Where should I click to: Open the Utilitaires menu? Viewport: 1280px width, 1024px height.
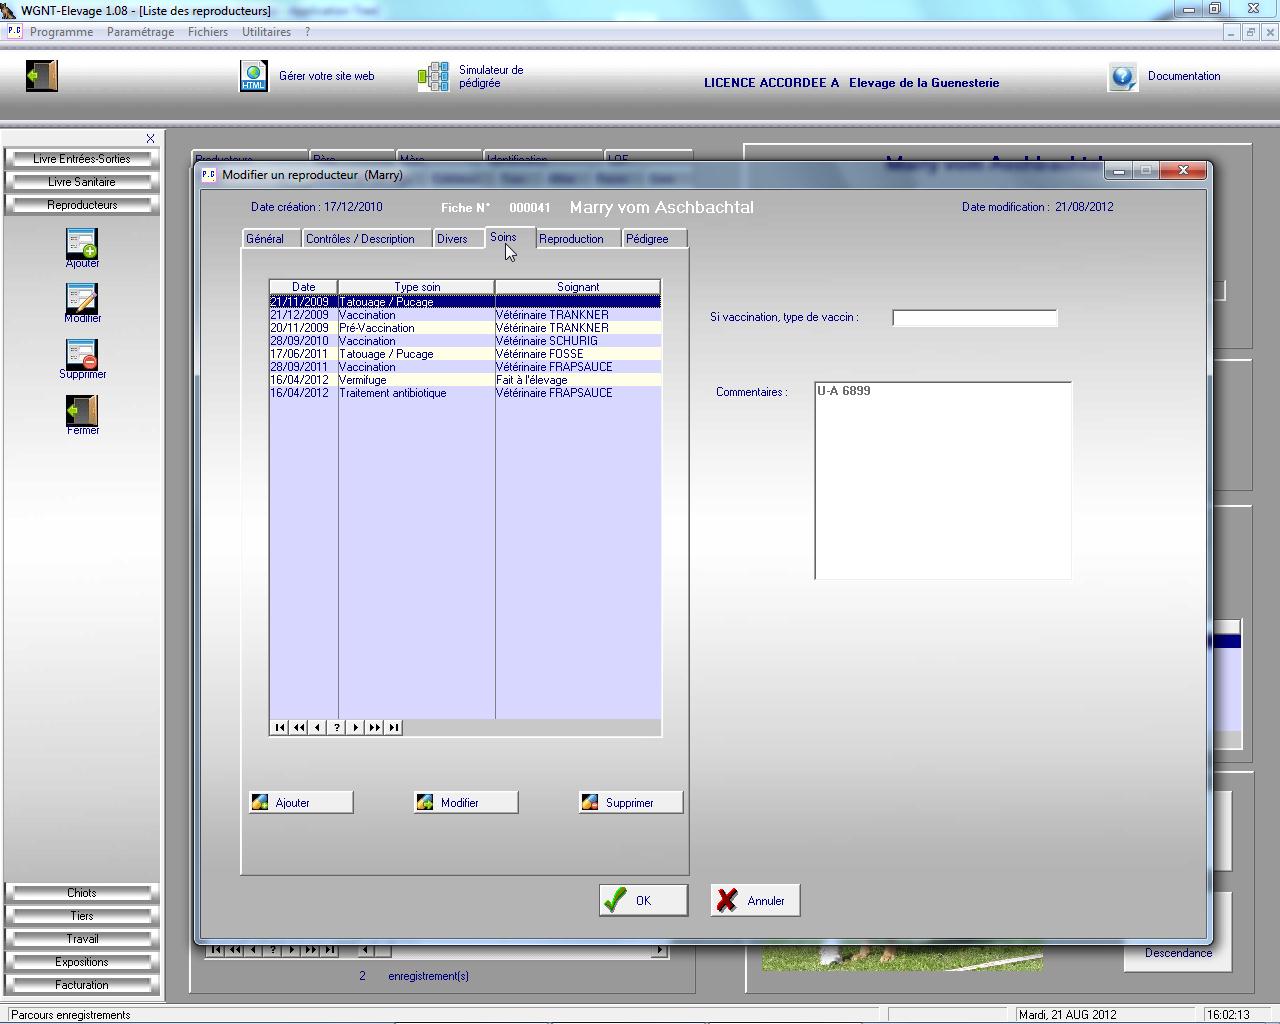[266, 32]
